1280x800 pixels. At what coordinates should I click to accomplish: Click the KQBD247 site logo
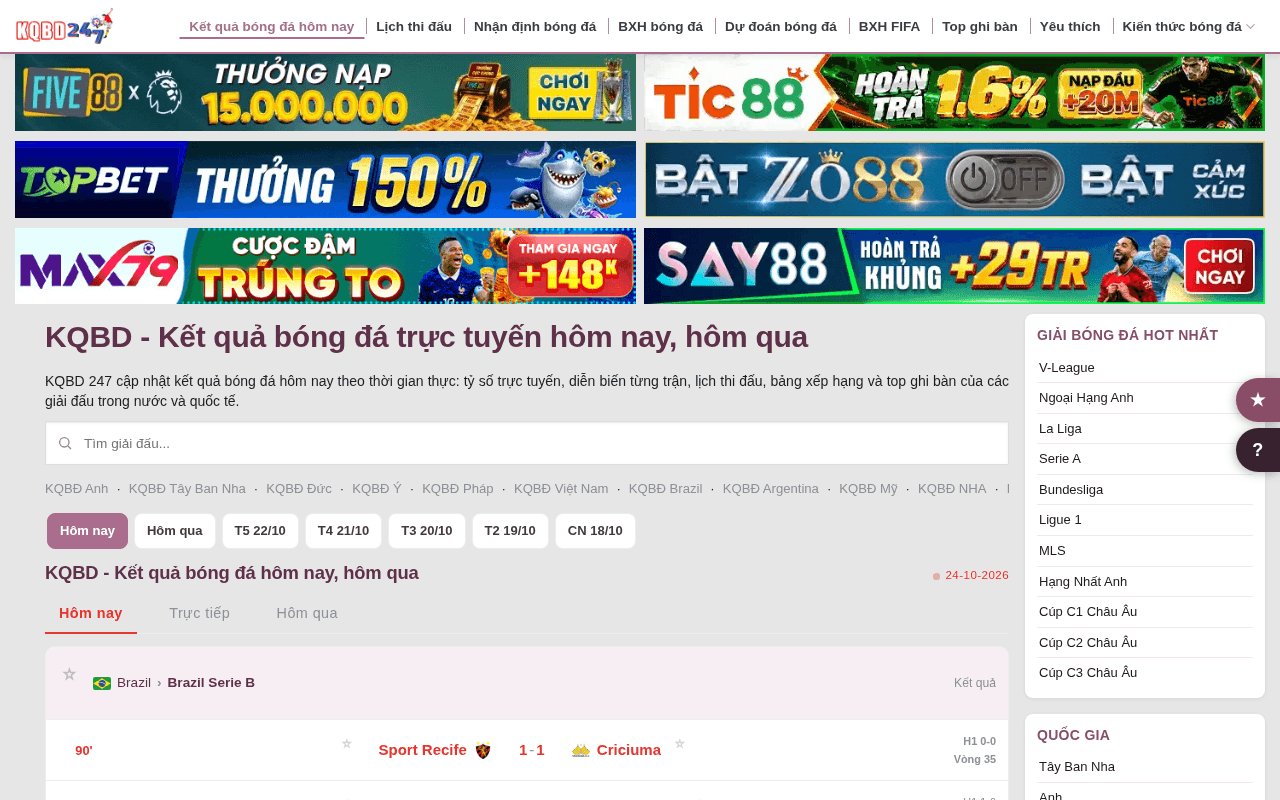tap(65, 26)
